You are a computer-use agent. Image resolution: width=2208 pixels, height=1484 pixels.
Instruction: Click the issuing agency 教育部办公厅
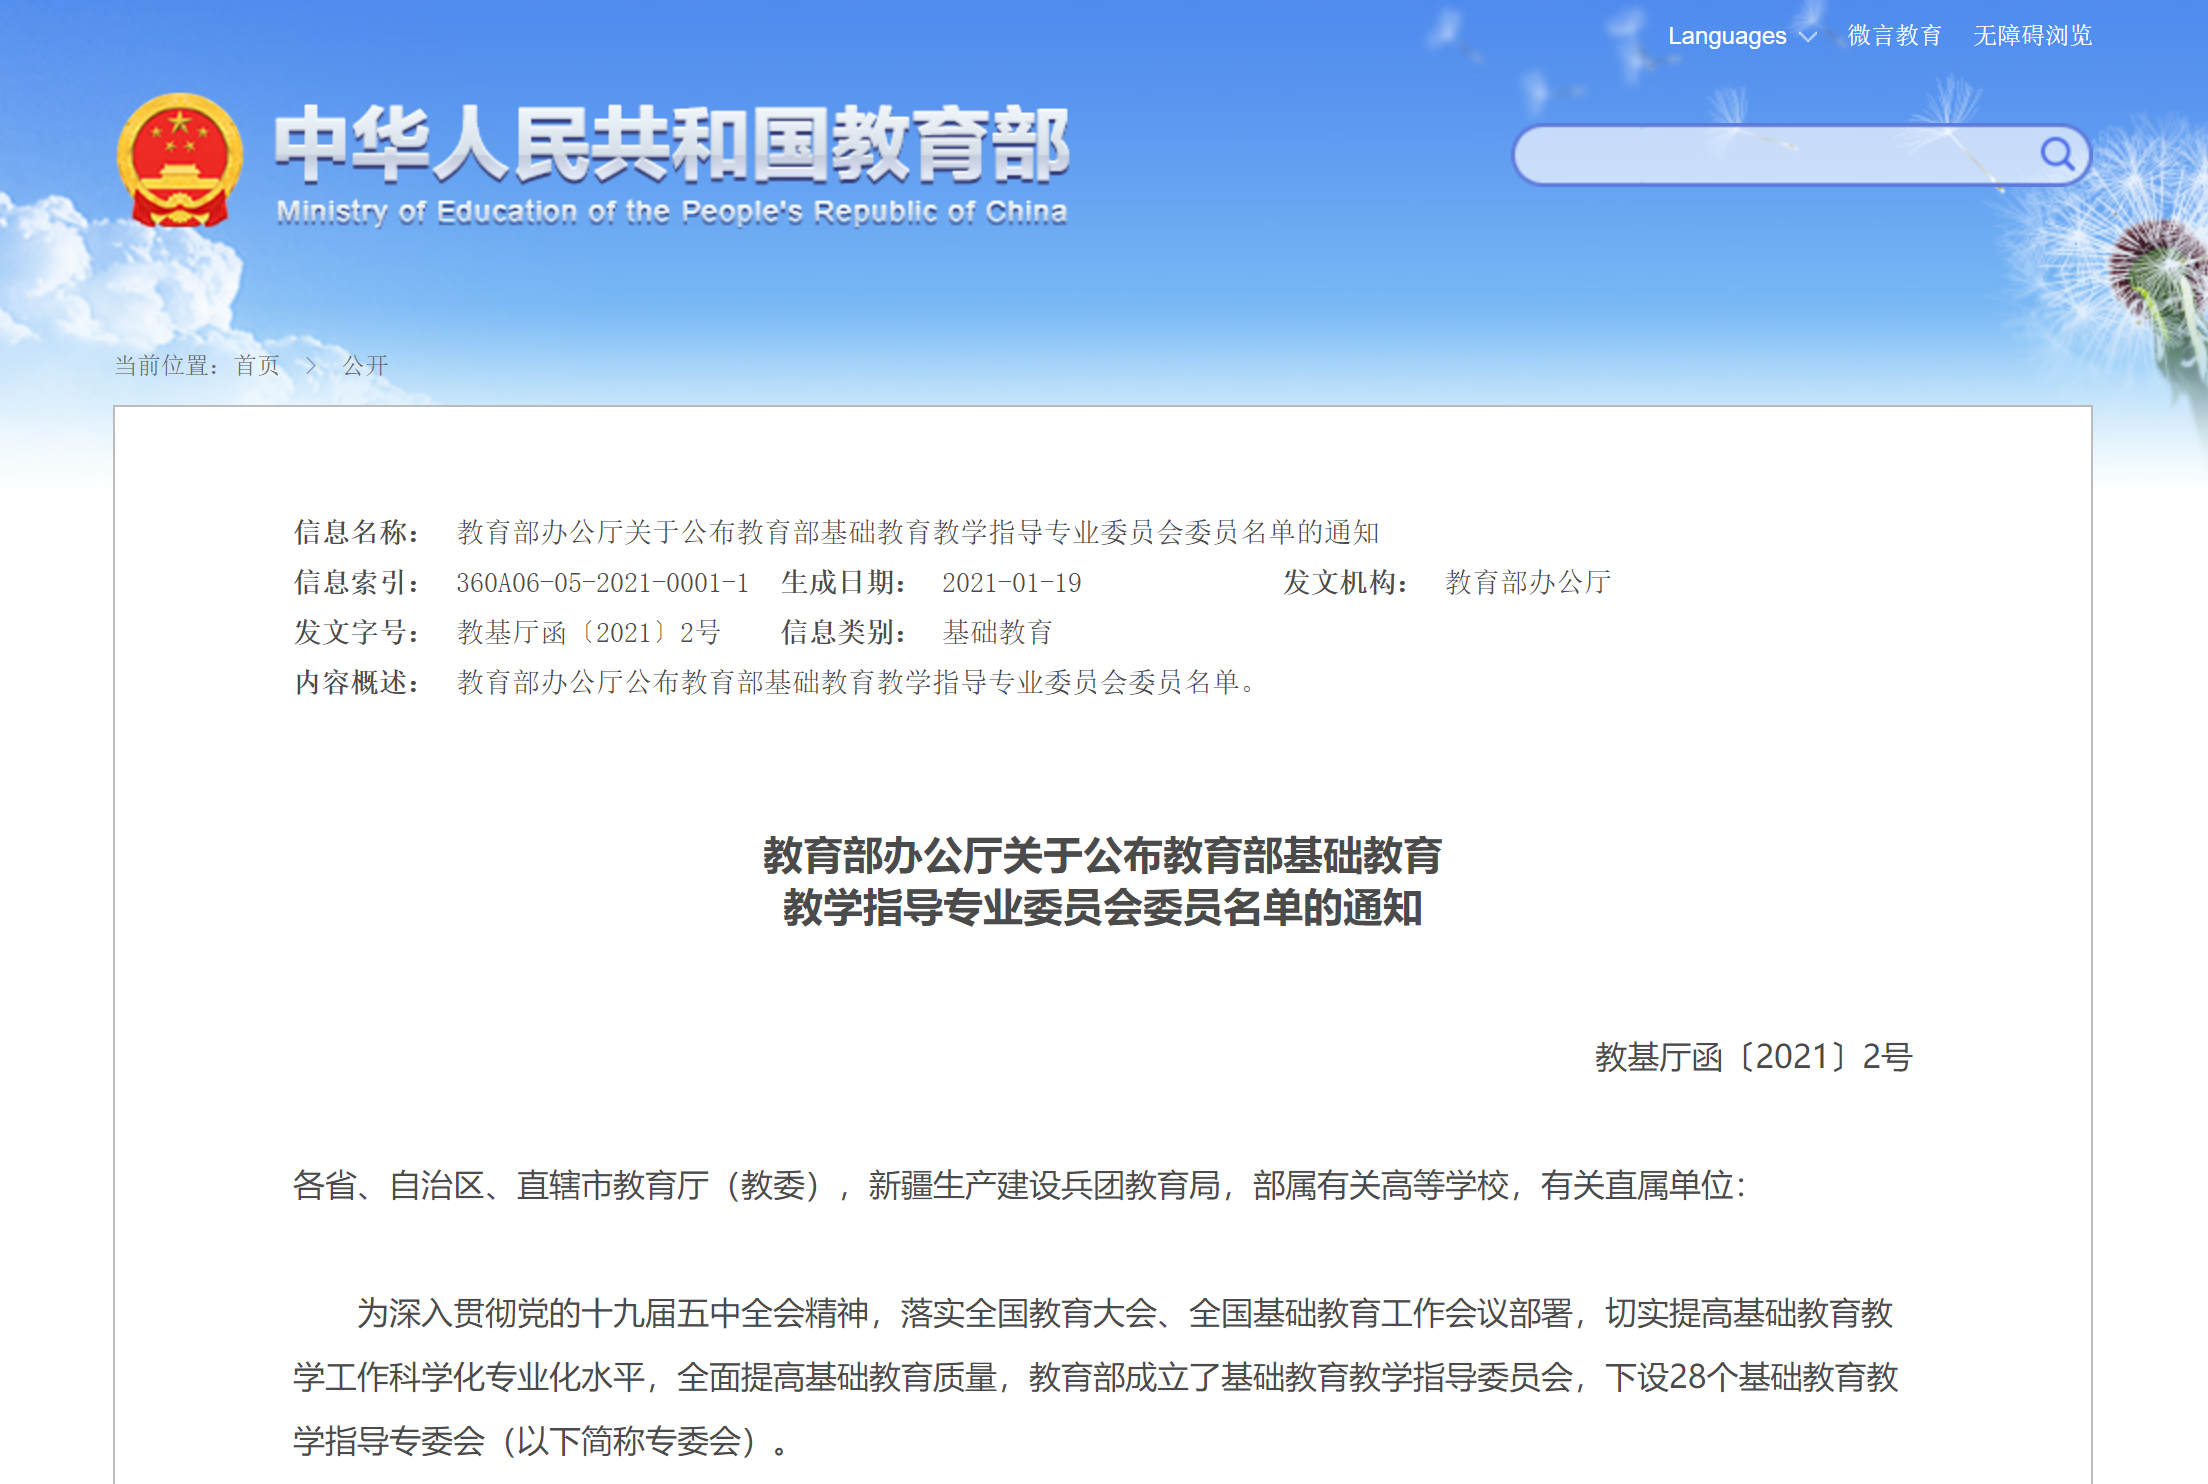[x=1526, y=583]
